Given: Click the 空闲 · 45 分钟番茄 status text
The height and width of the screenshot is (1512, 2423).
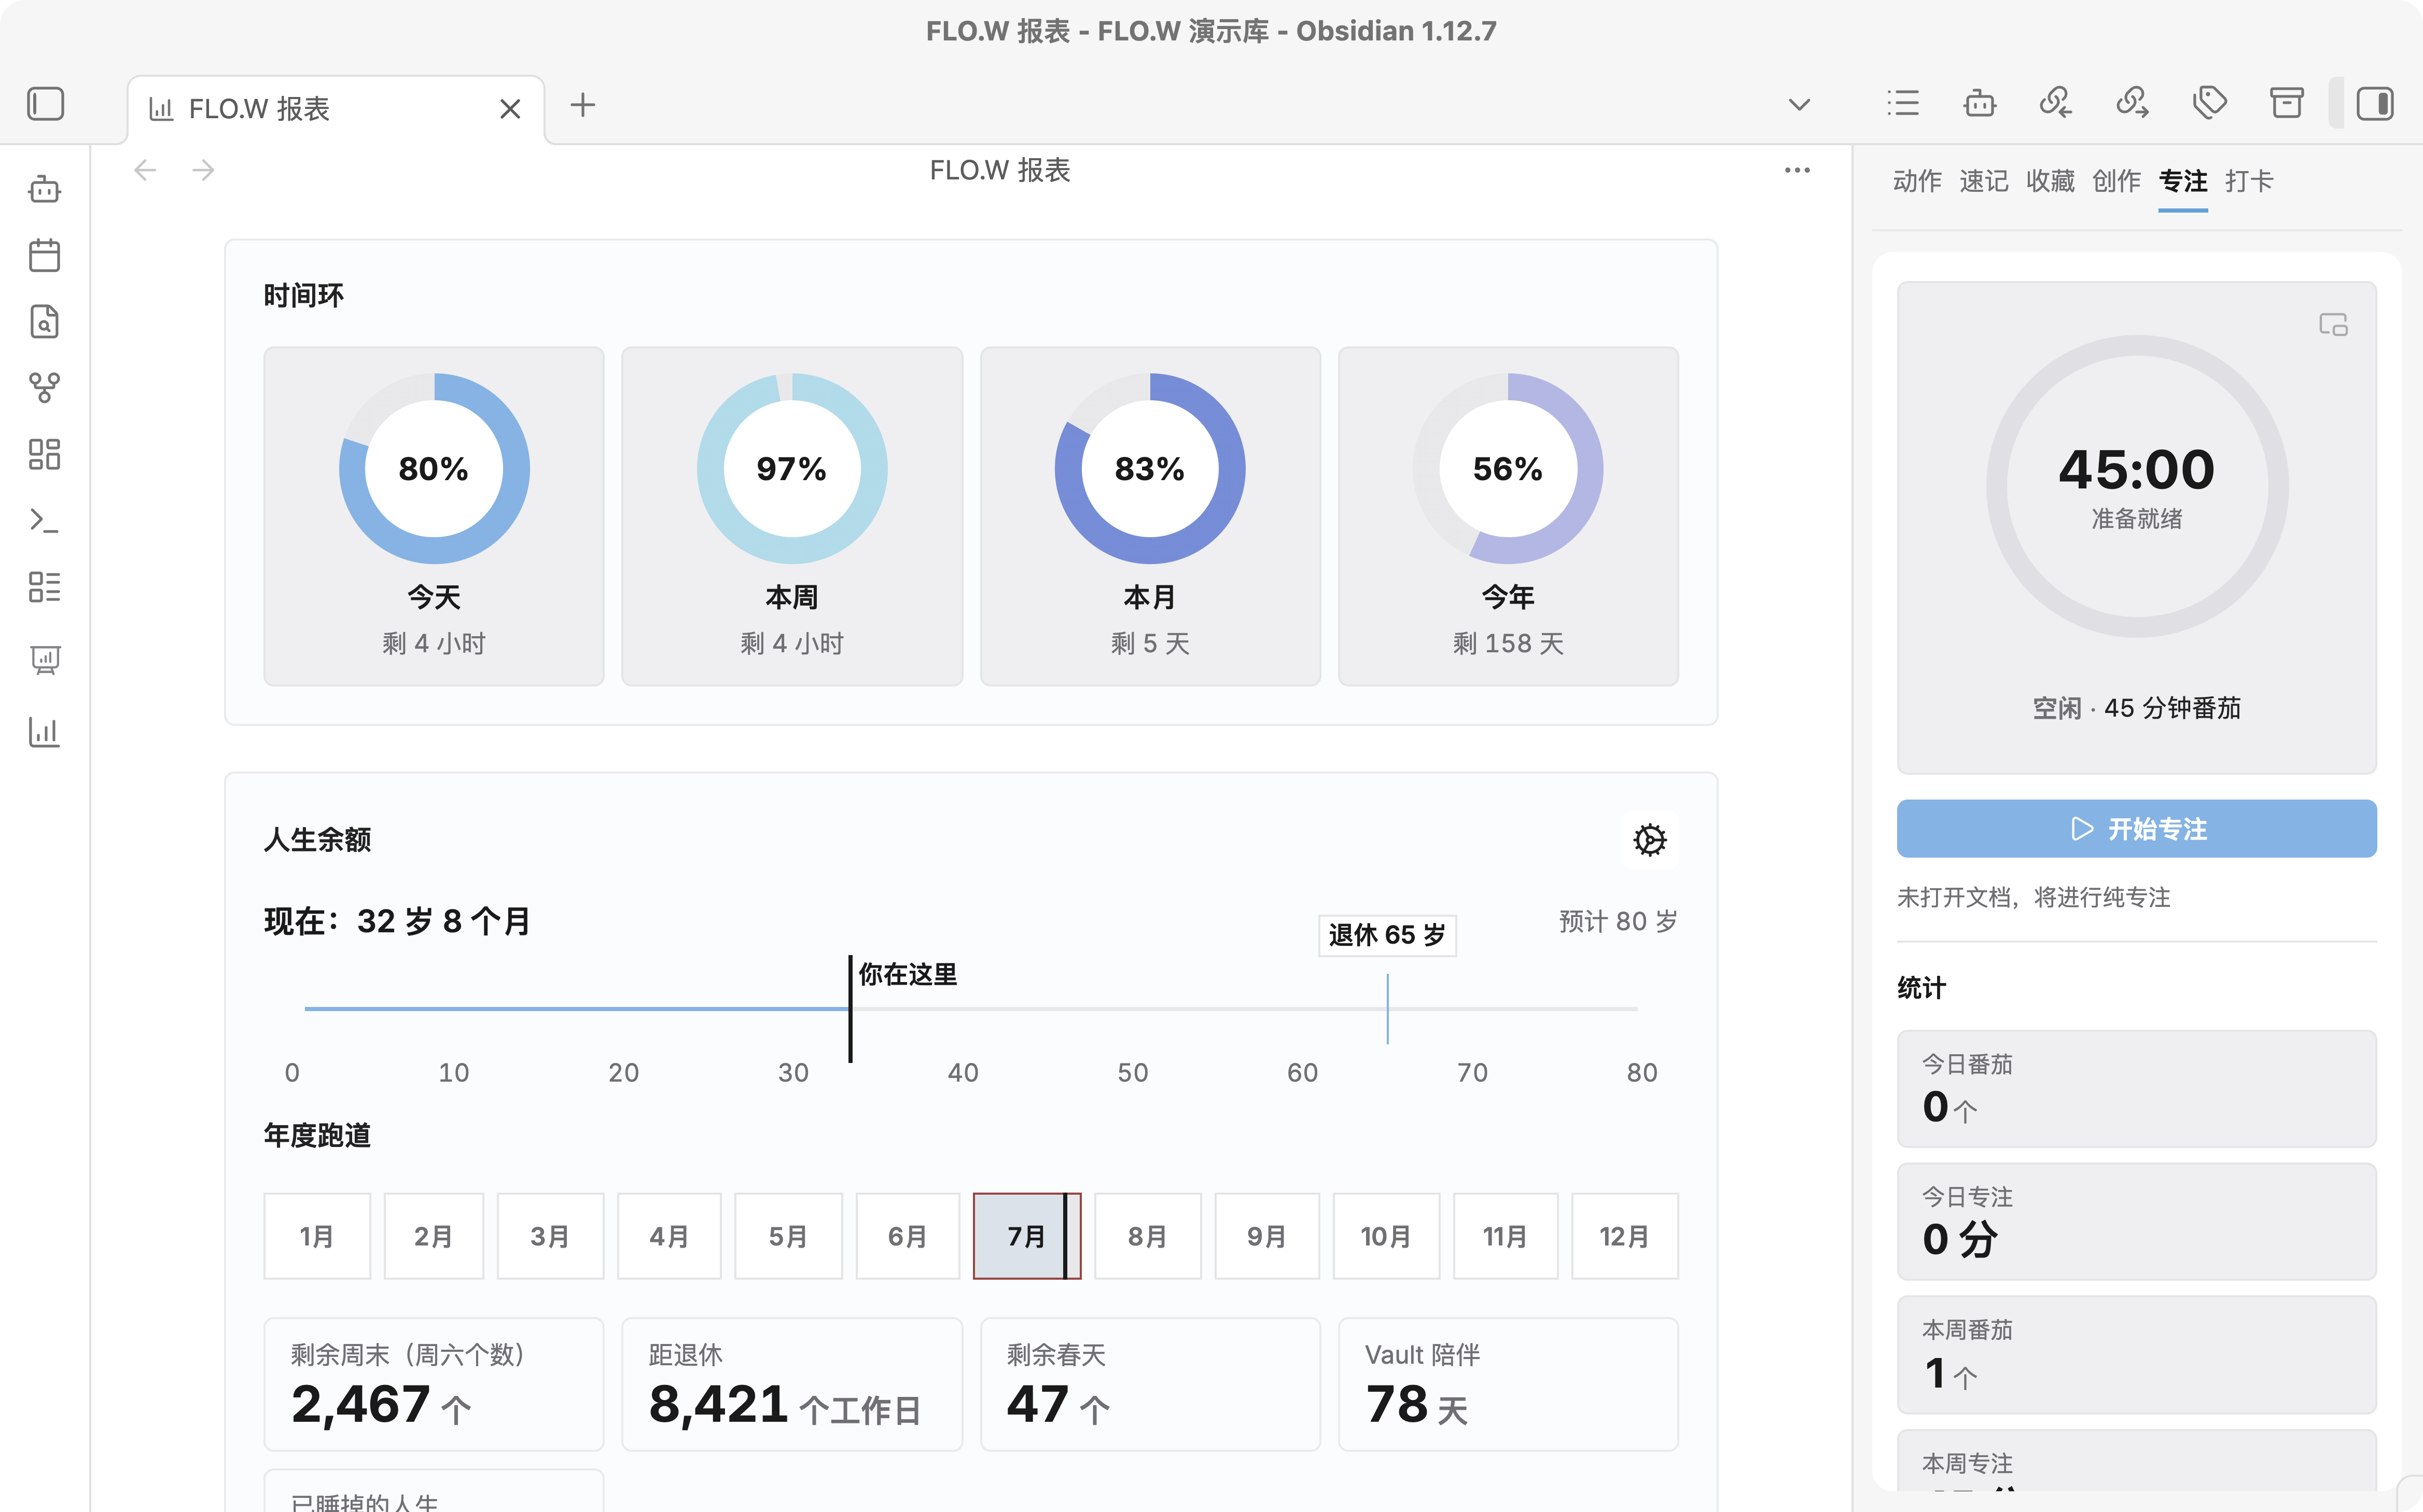Looking at the screenshot, I should click(2137, 708).
